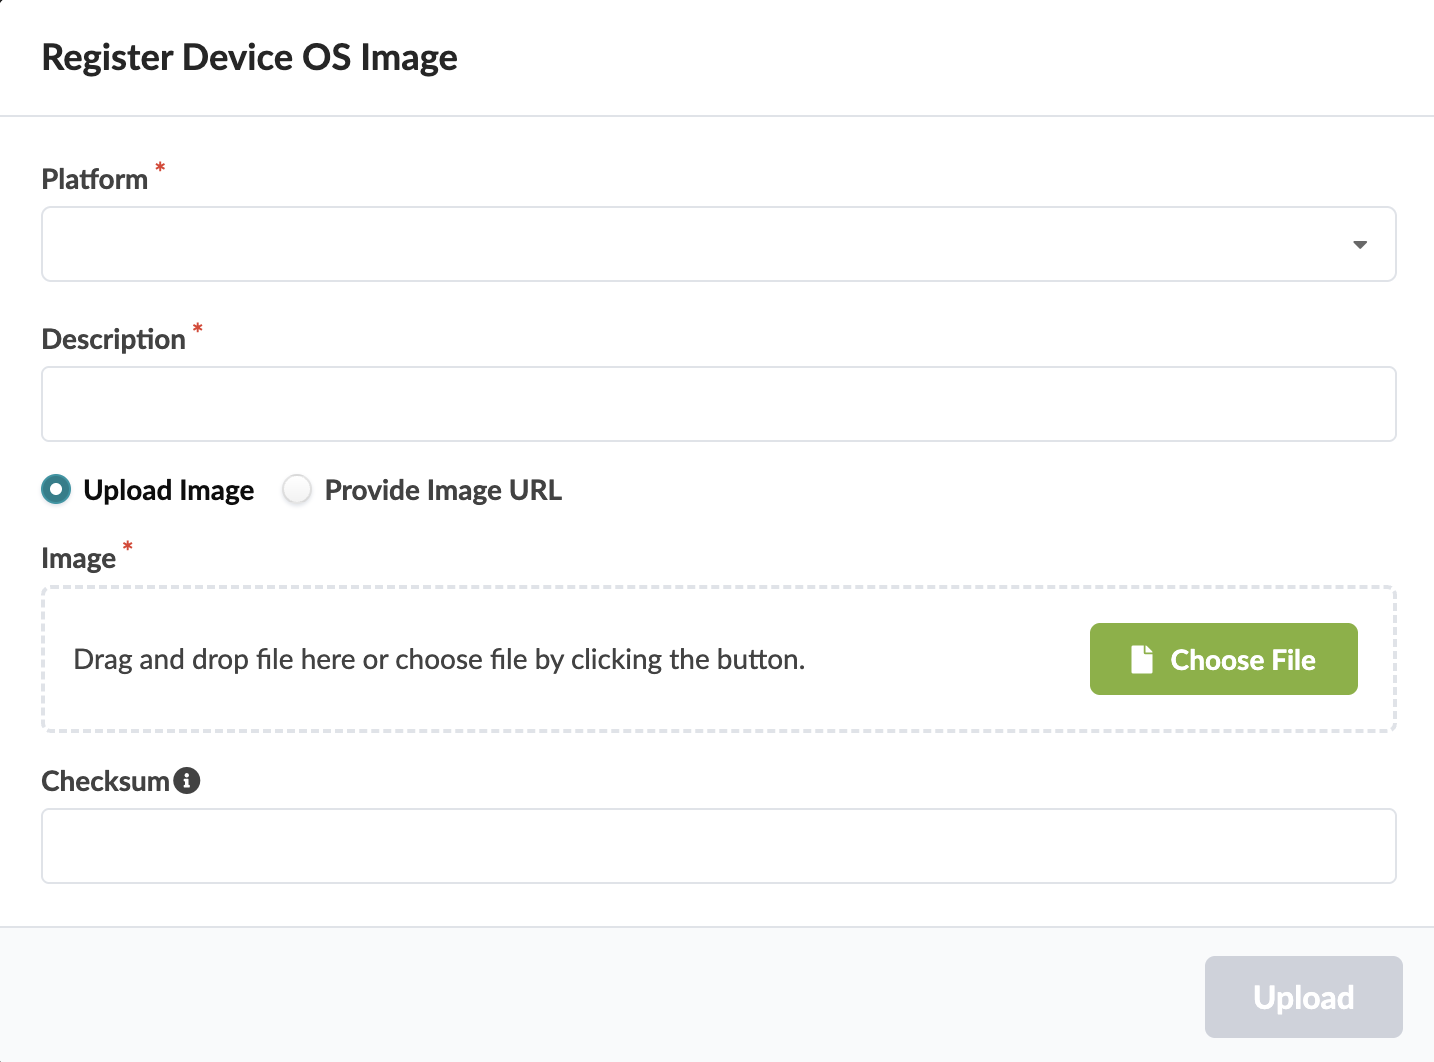Click the Platform dropdown caret arrow
1434x1062 pixels.
[1359, 245]
